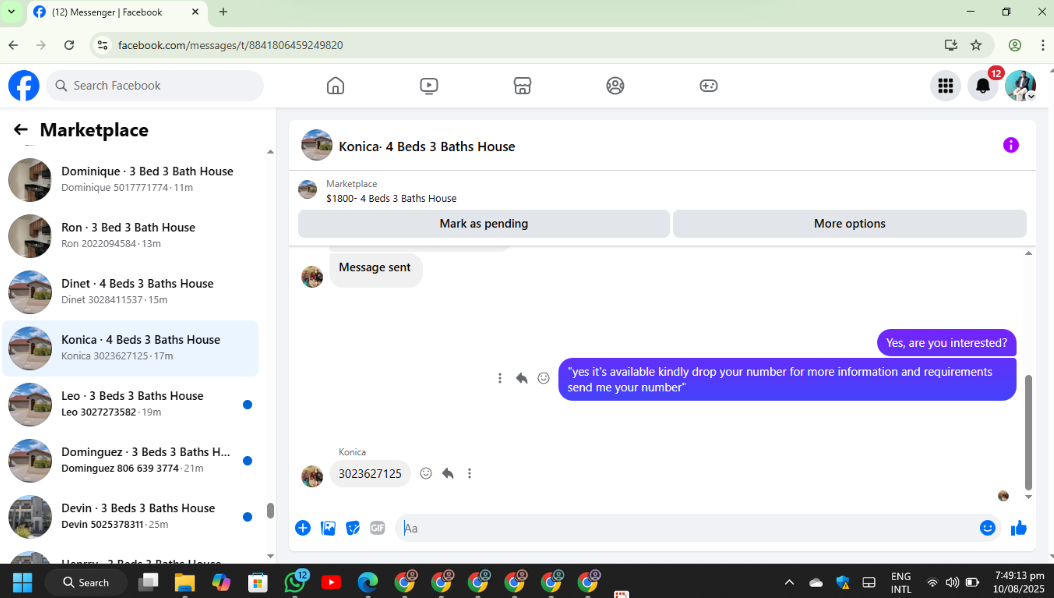Click Mark as pending button
Image resolution: width=1054 pixels, height=598 pixels.
pos(484,224)
